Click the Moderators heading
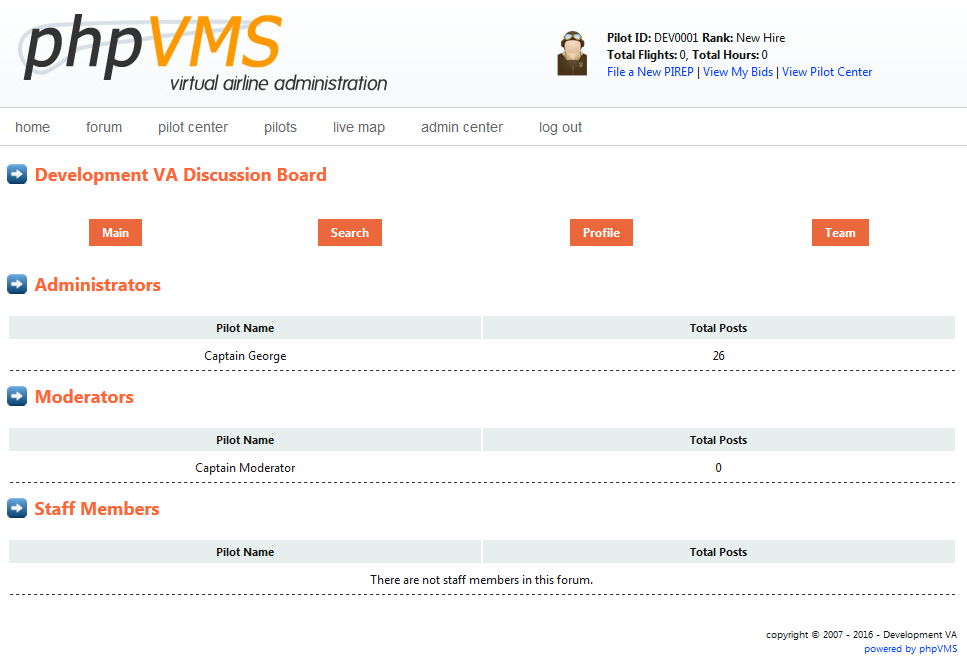967x663 pixels. [84, 397]
